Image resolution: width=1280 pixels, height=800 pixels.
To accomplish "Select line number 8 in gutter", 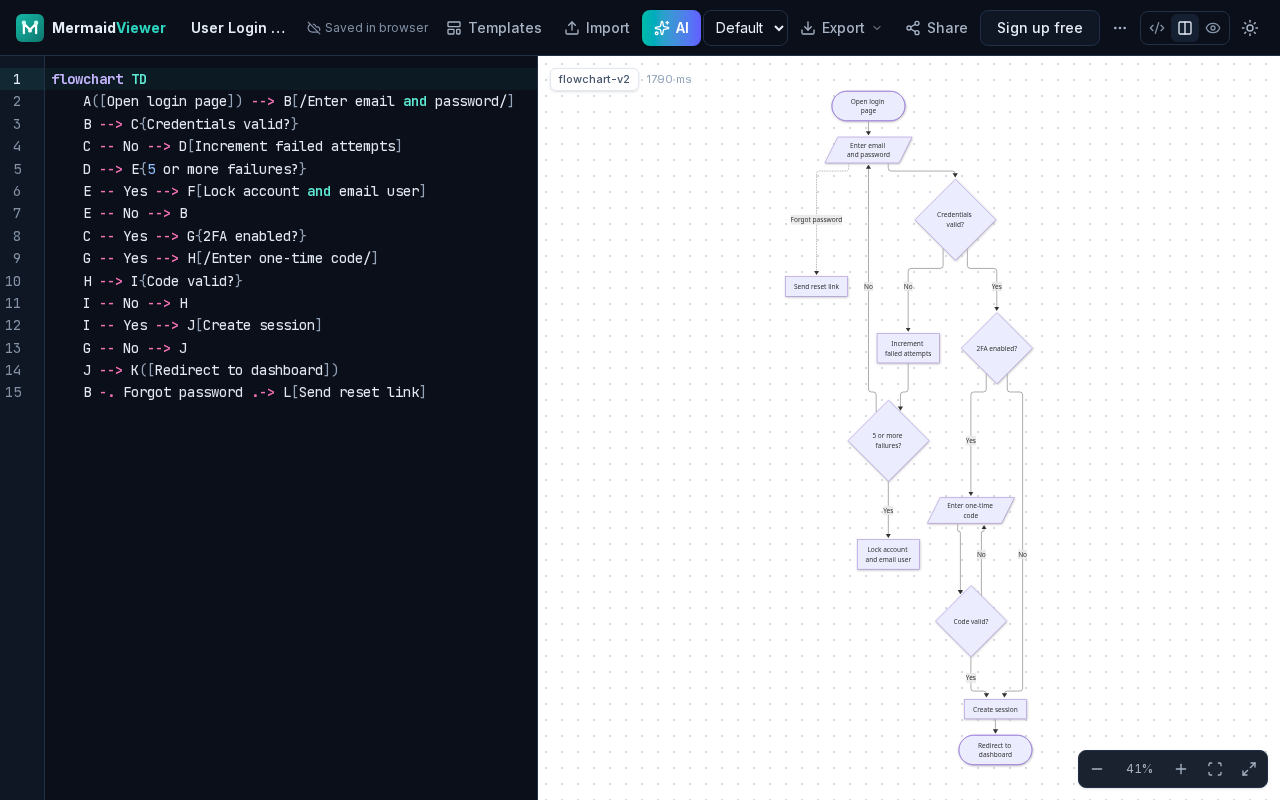I will pyautogui.click(x=17, y=236).
